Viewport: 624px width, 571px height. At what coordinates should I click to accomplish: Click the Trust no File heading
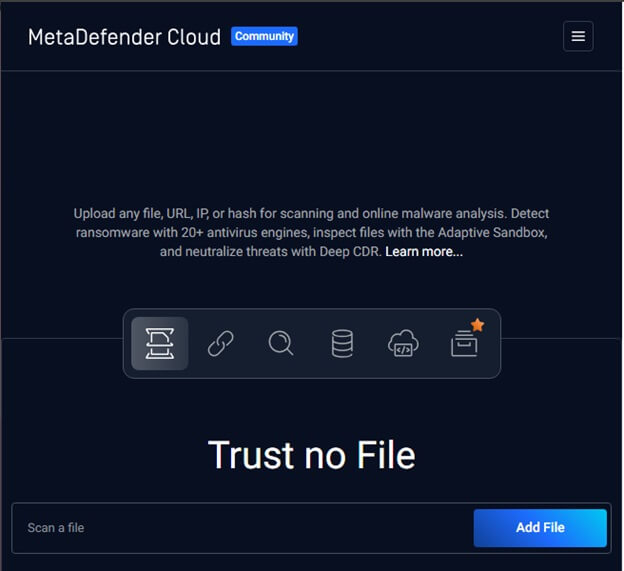click(x=312, y=455)
